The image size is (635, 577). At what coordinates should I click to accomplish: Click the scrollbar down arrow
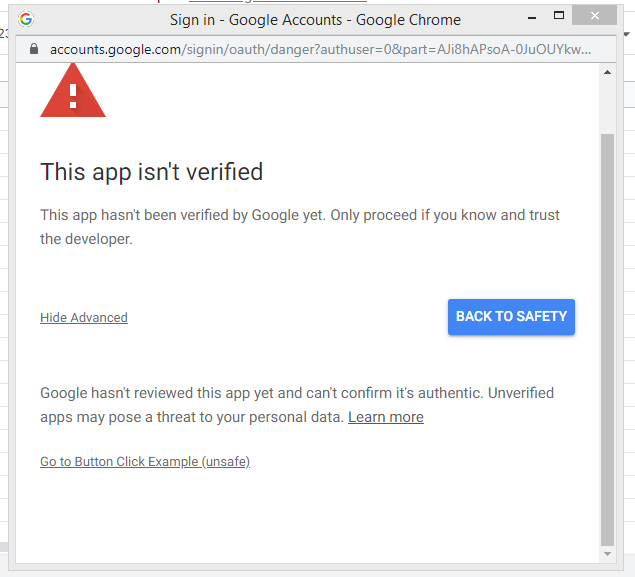click(x=607, y=553)
